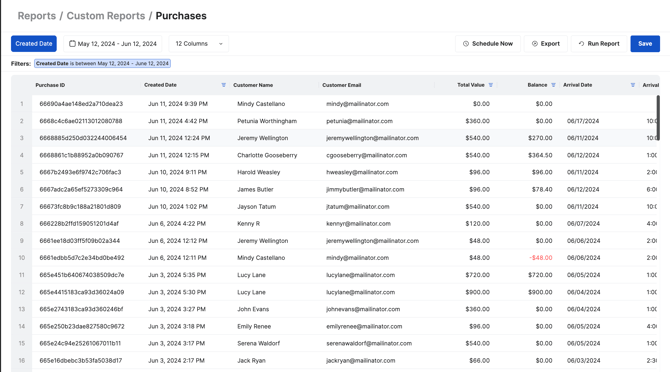This screenshot has width=670, height=372.
Task: Click email emilyrenee@mailinator.com
Action: pos(364,326)
